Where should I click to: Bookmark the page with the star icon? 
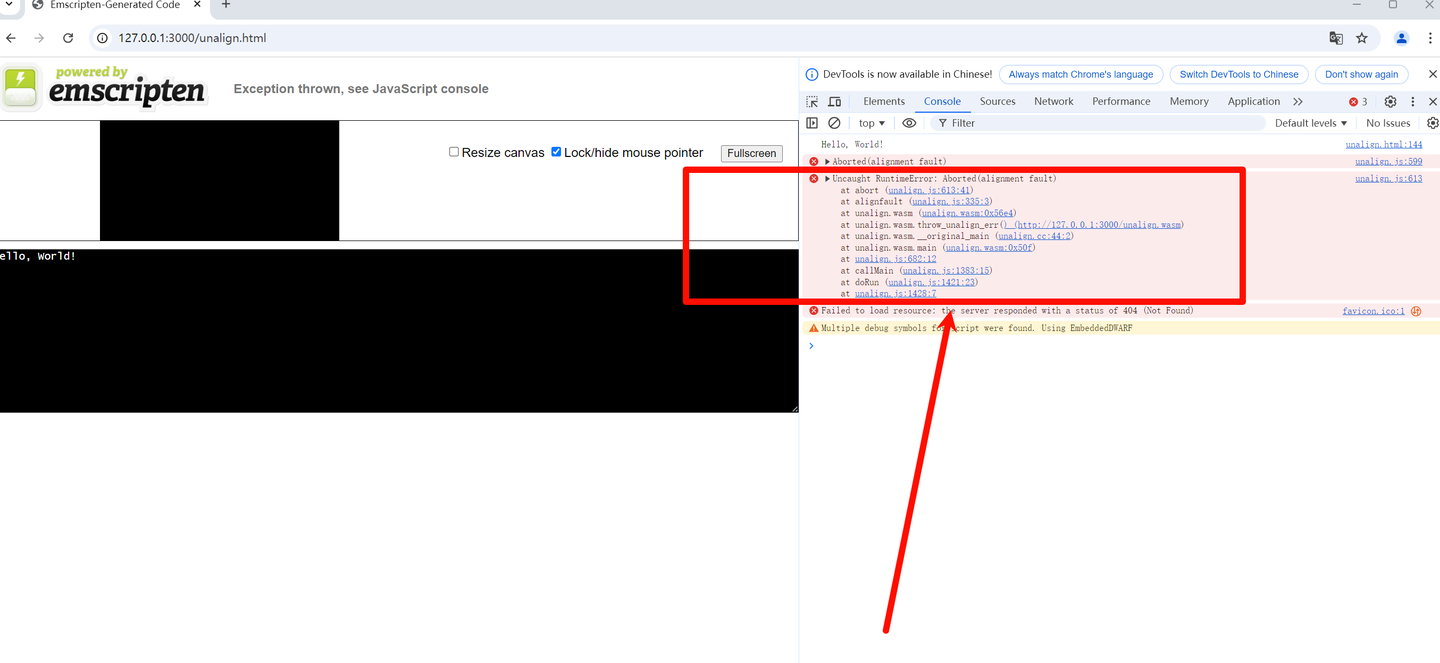click(x=1362, y=37)
